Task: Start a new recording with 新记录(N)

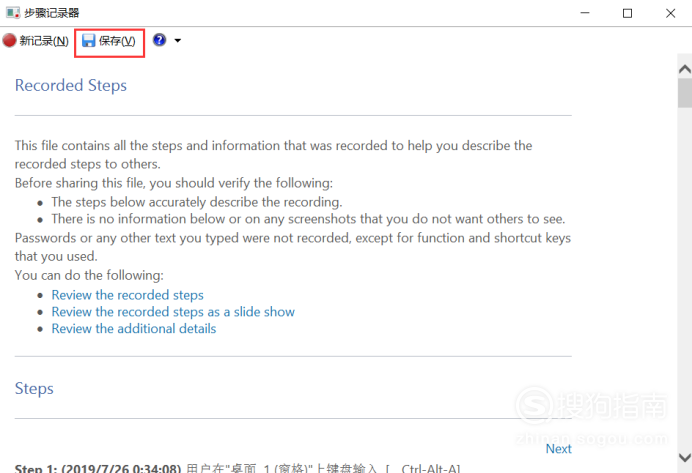Action: point(36,41)
